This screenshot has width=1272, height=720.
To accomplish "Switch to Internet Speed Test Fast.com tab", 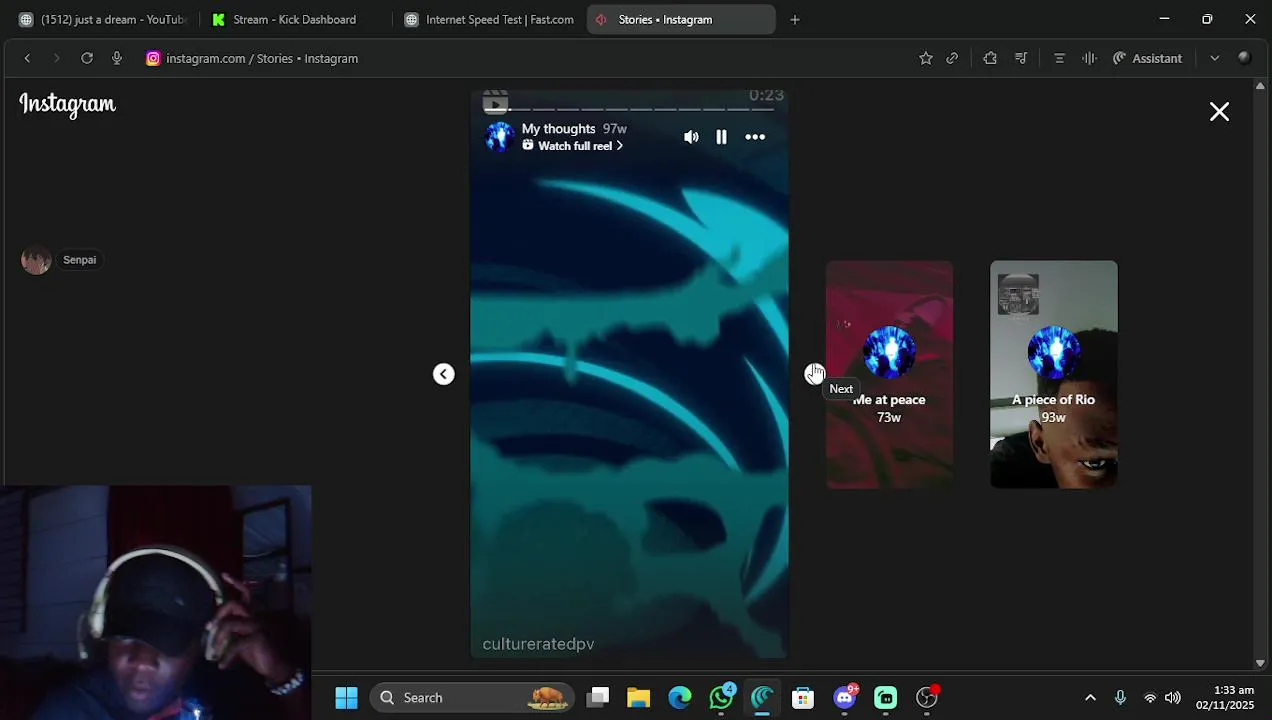I will pyautogui.click(x=488, y=19).
